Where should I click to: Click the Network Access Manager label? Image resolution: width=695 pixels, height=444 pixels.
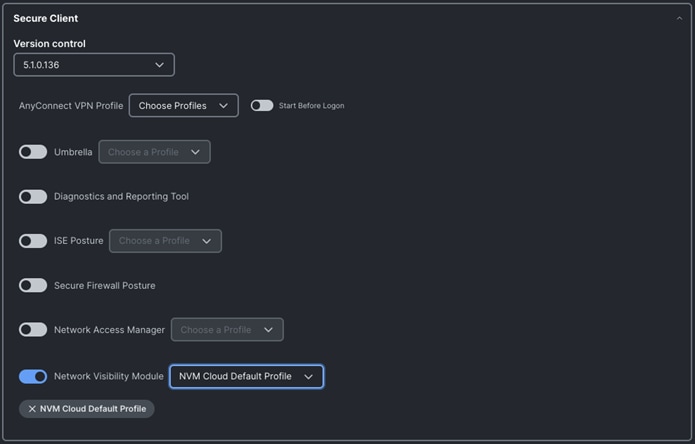click(109, 330)
